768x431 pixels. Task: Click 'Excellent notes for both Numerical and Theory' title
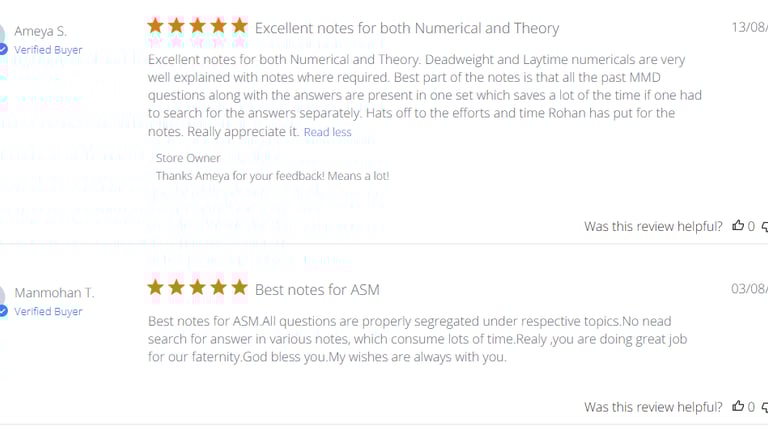pos(407,28)
